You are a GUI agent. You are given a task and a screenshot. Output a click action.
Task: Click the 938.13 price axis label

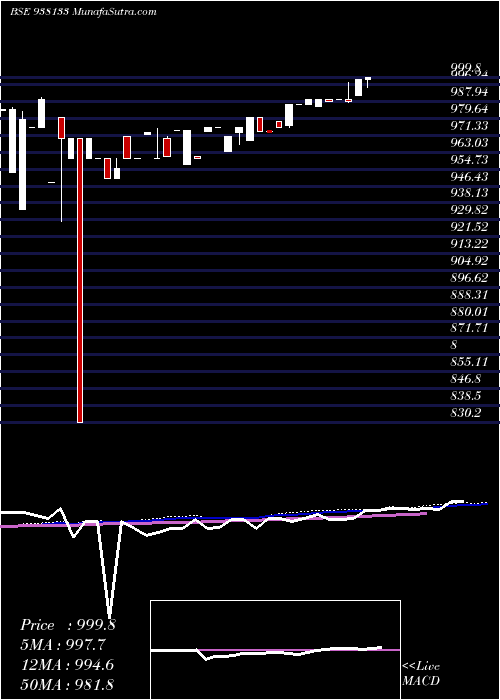[x=469, y=193]
